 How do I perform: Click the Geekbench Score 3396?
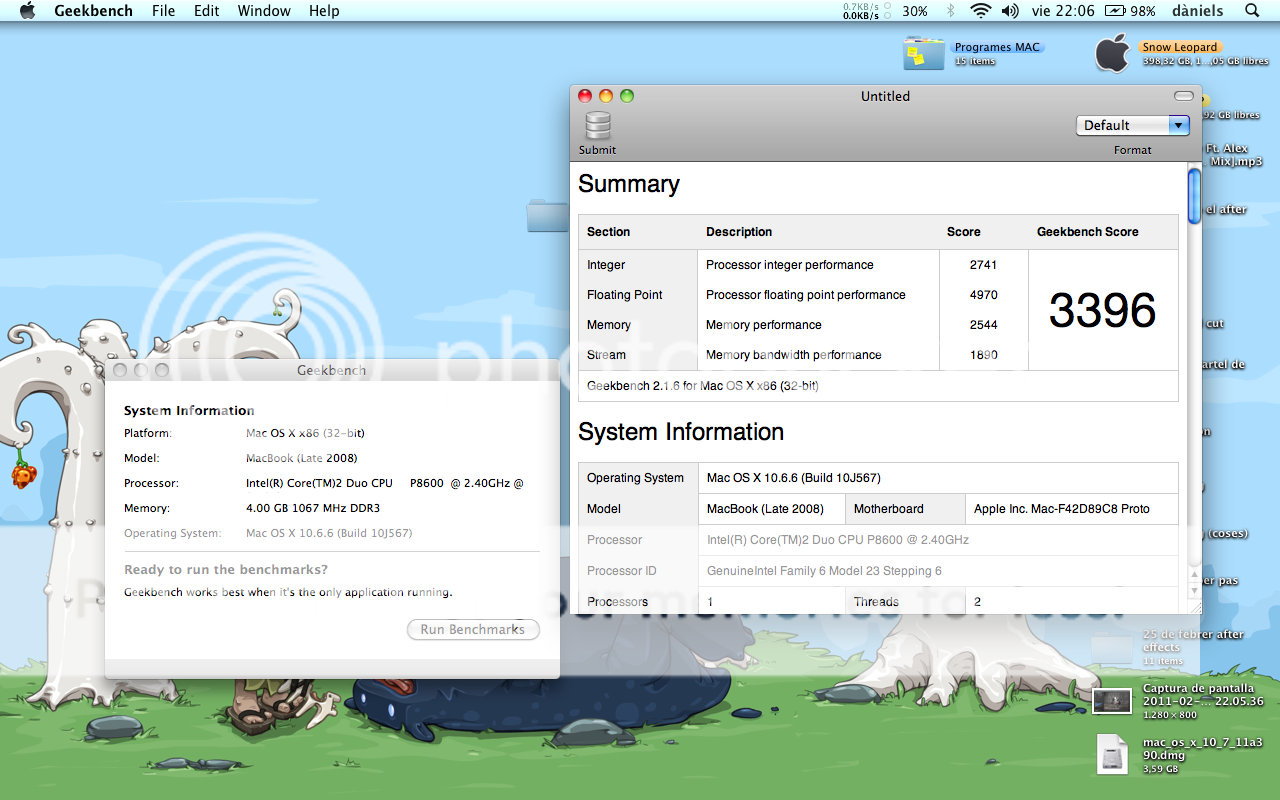point(1102,311)
